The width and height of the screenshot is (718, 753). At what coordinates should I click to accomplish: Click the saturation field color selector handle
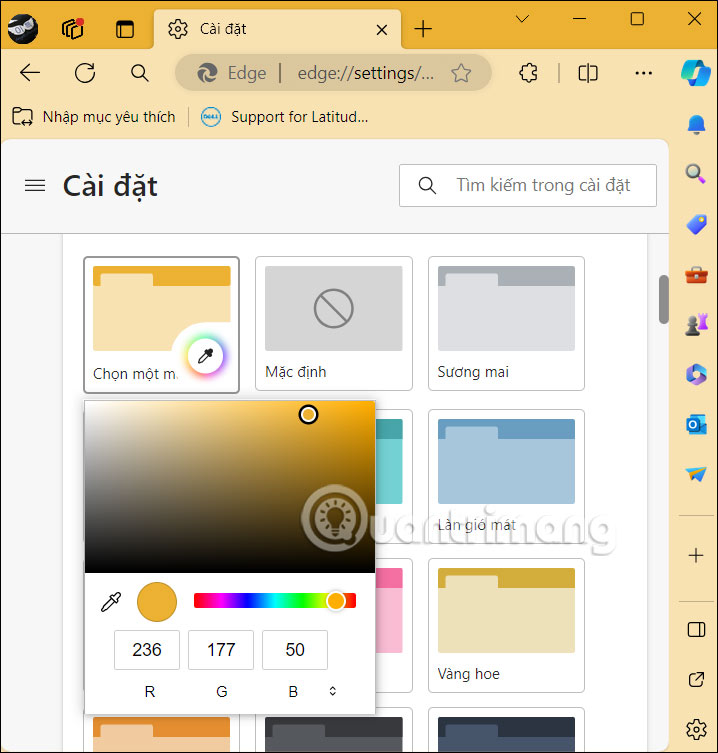click(x=308, y=414)
